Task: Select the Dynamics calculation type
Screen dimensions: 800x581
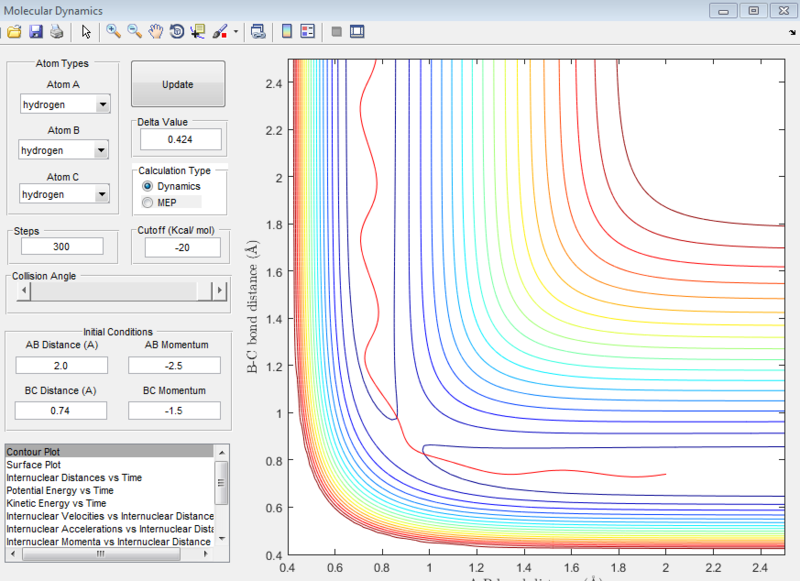Action: coord(148,186)
